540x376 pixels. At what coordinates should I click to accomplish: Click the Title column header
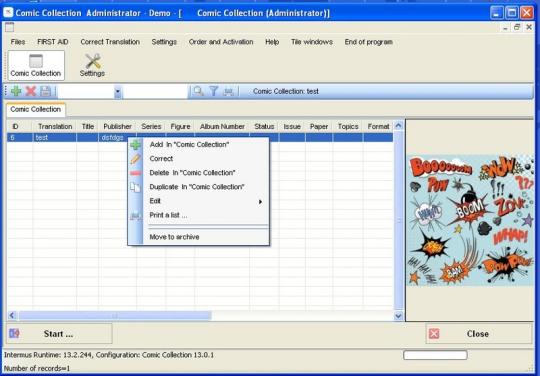coord(87,126)
